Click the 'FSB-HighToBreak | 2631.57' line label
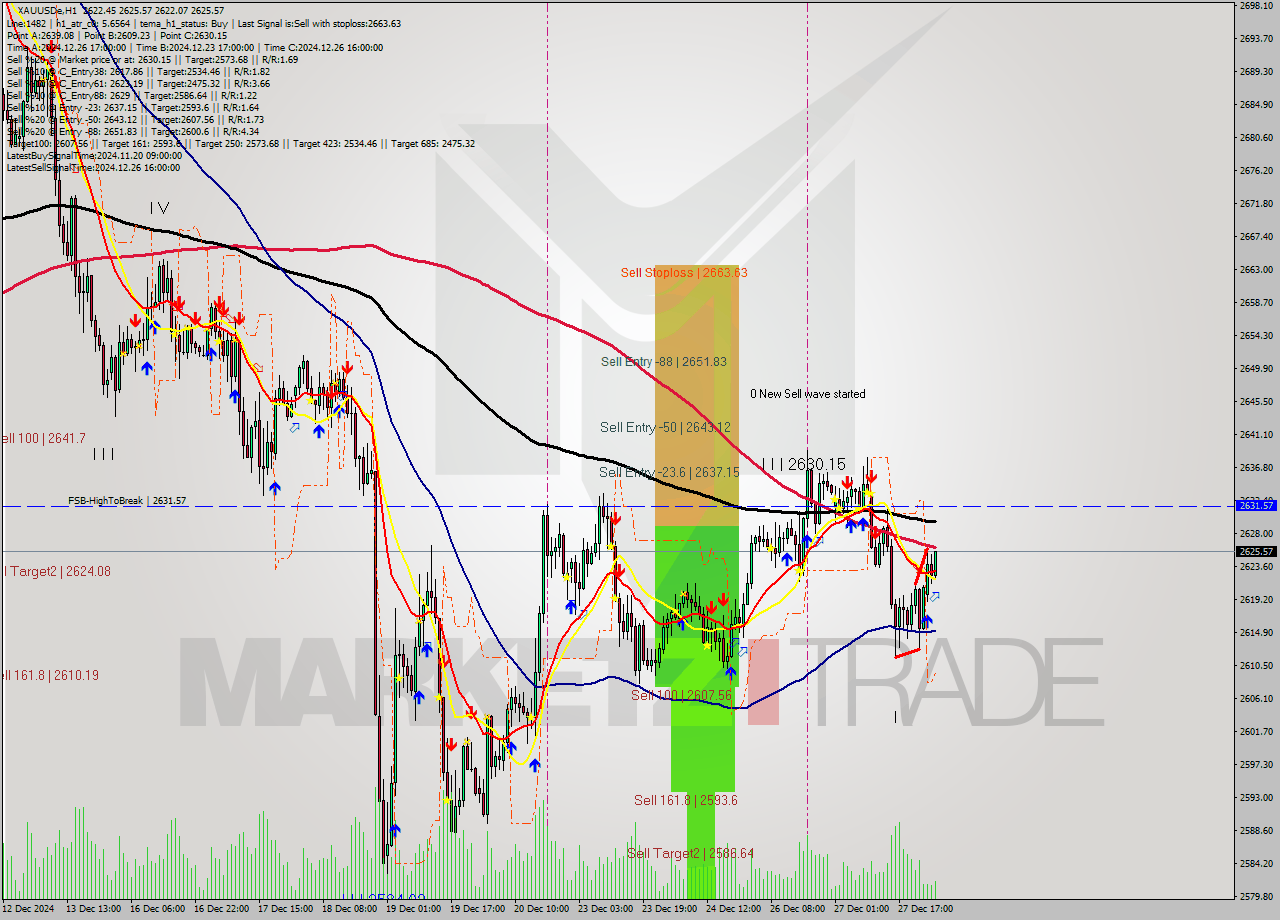 (127, 500)
